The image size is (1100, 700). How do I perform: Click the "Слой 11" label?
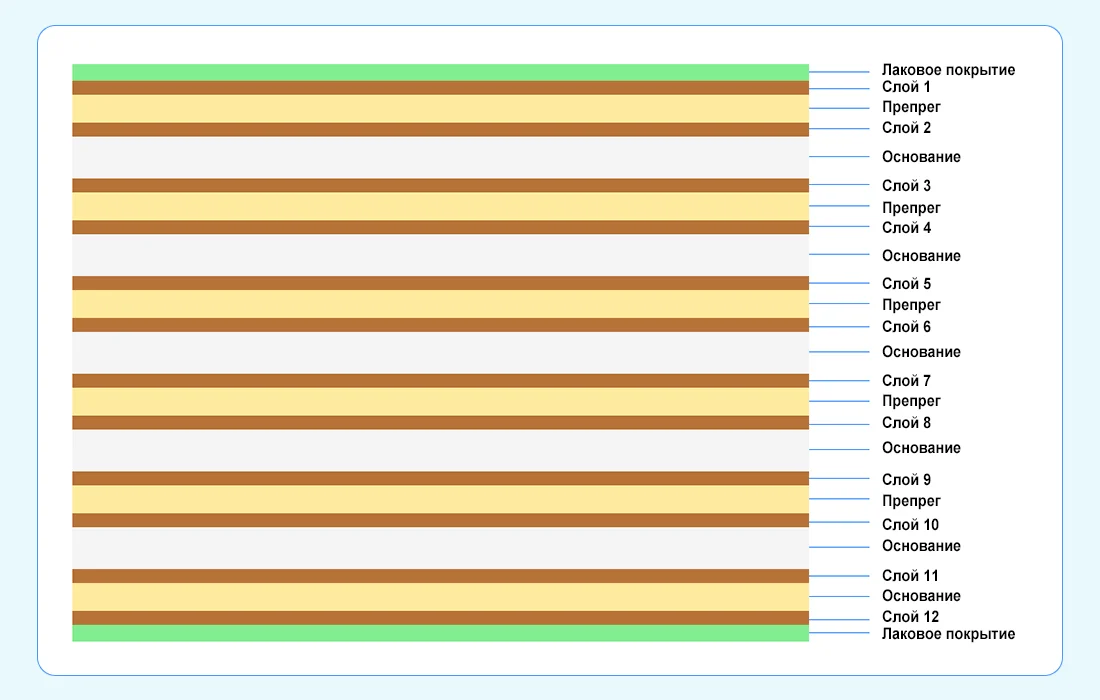pos(910,576)
